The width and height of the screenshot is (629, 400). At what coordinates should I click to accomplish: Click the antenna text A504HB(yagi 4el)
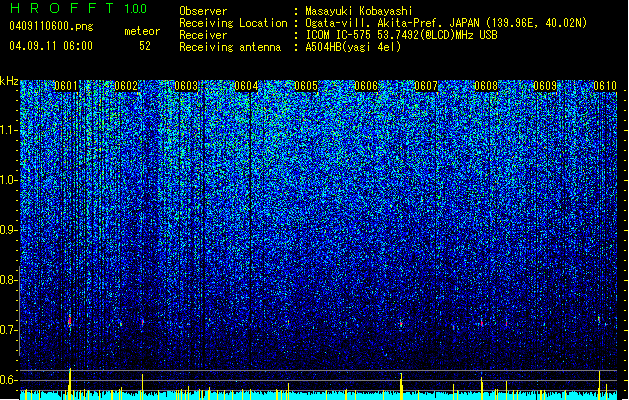click(x=353, y=47)
